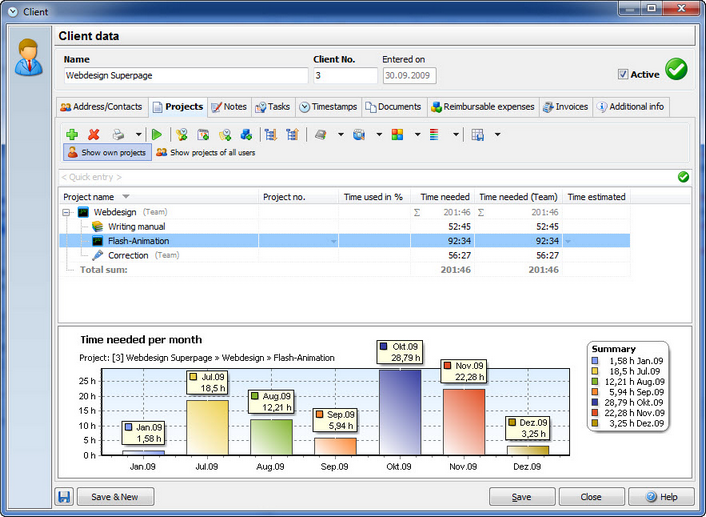Open the Timestamps tab
Image resolution: width=706 pixels, height=517 pixels.
[x=329, y=107]
